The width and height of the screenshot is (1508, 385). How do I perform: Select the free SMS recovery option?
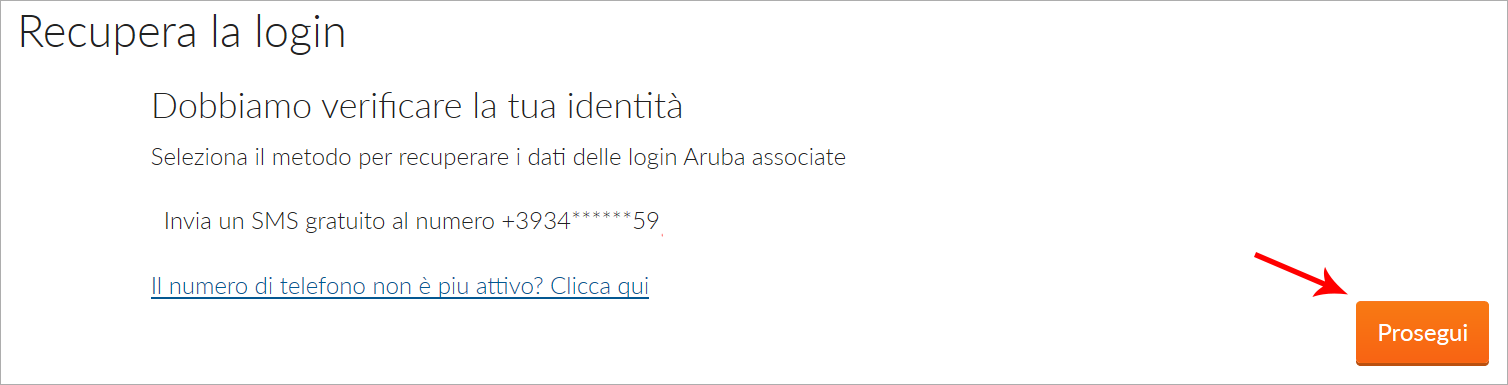point(411,221)
